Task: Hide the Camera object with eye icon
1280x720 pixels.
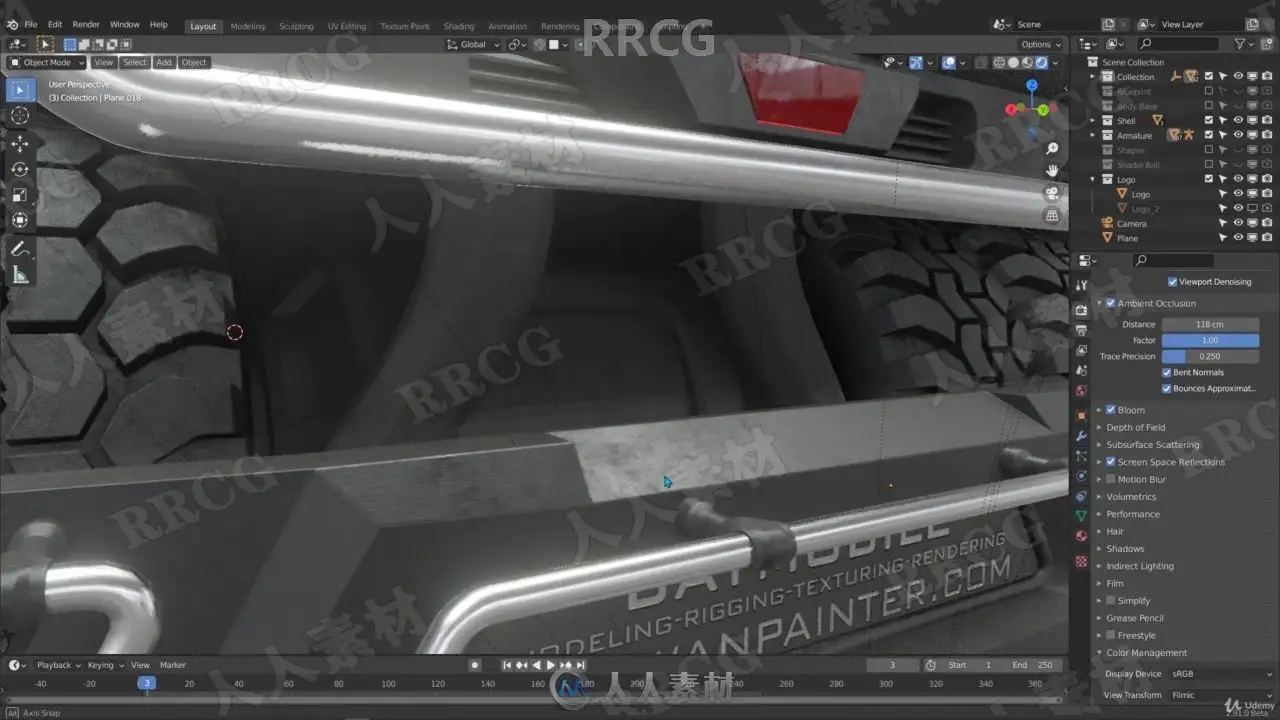Action: coord(1238,223)
